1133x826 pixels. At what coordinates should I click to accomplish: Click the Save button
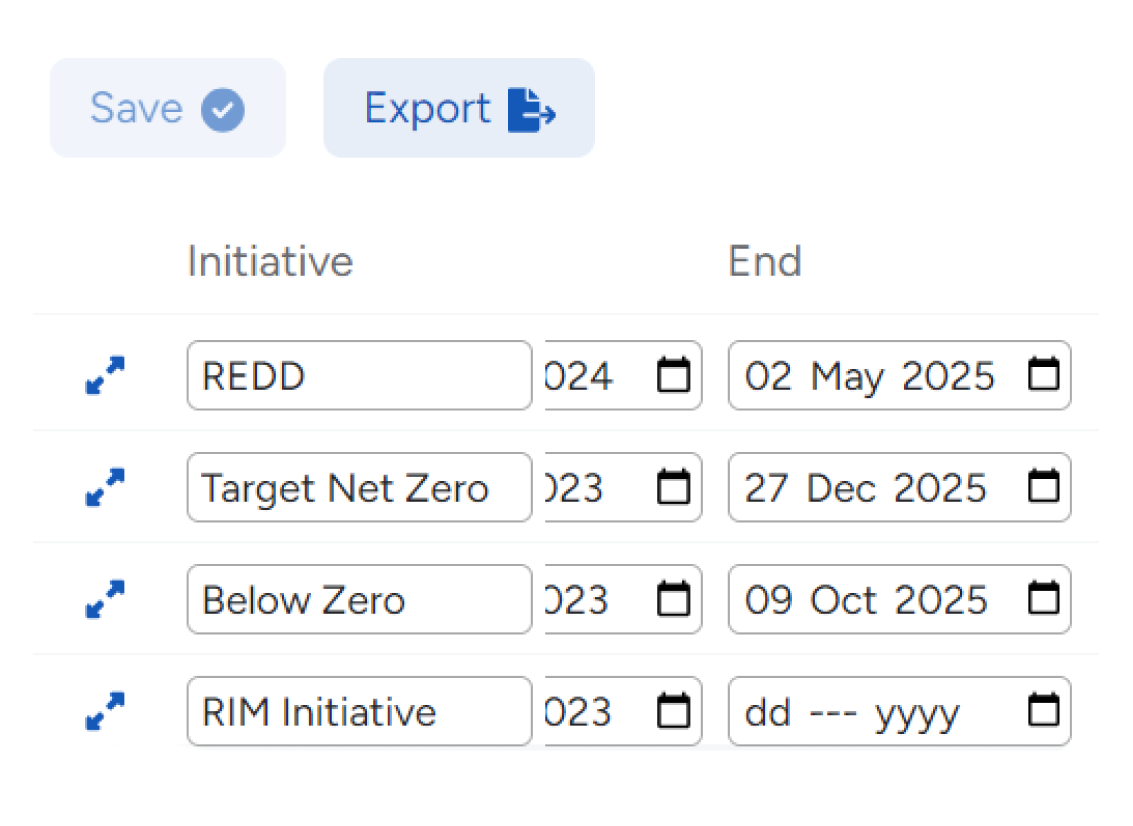pyautogui.click(x=167, y=108)
